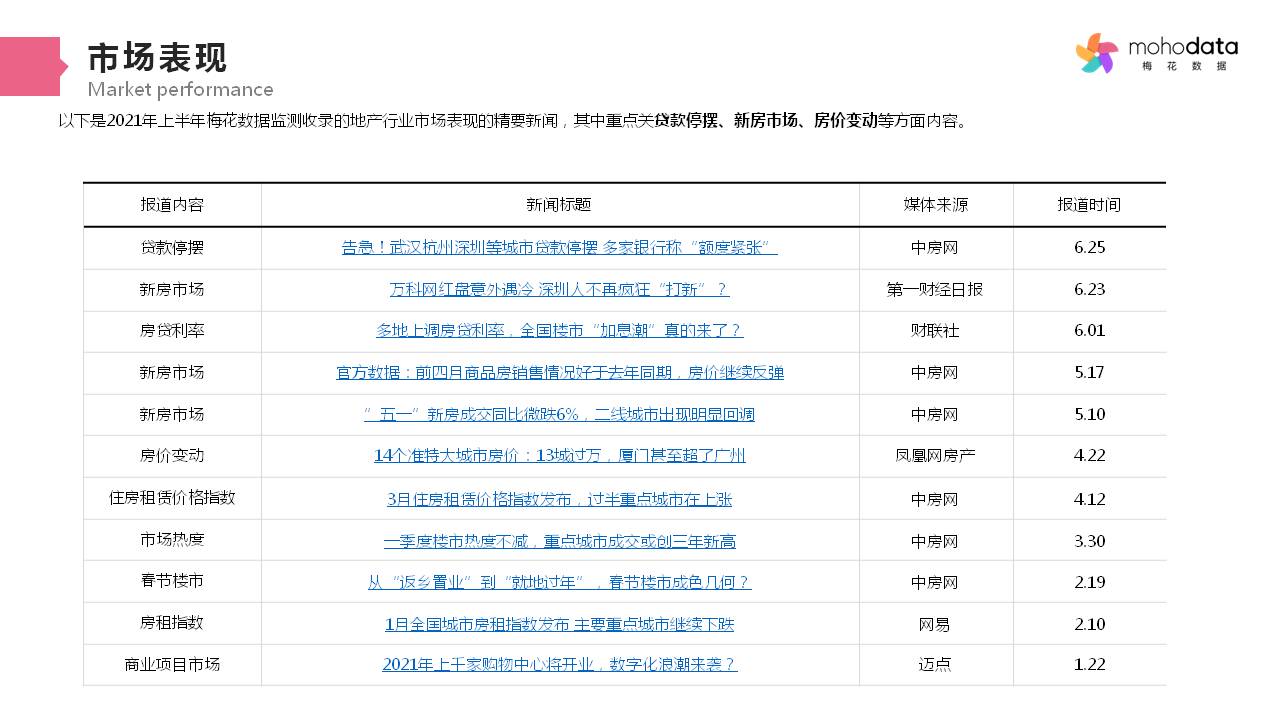Click the mohodata pinwheel logo icon

[x=1096, y=53]
